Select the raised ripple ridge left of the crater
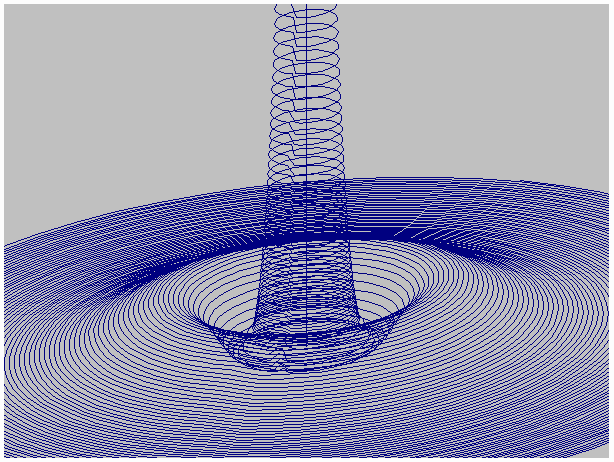 pos(130,285)
